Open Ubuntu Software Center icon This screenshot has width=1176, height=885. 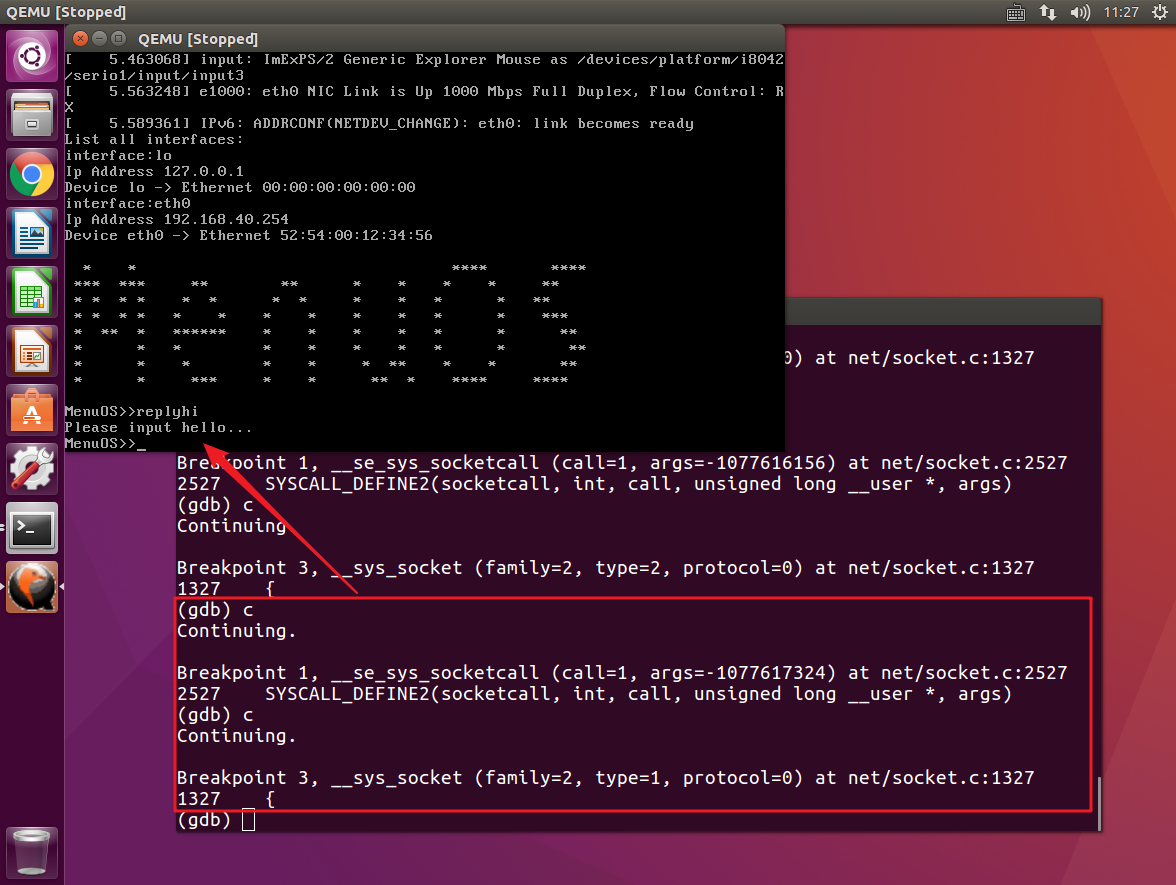coord(32,410)
